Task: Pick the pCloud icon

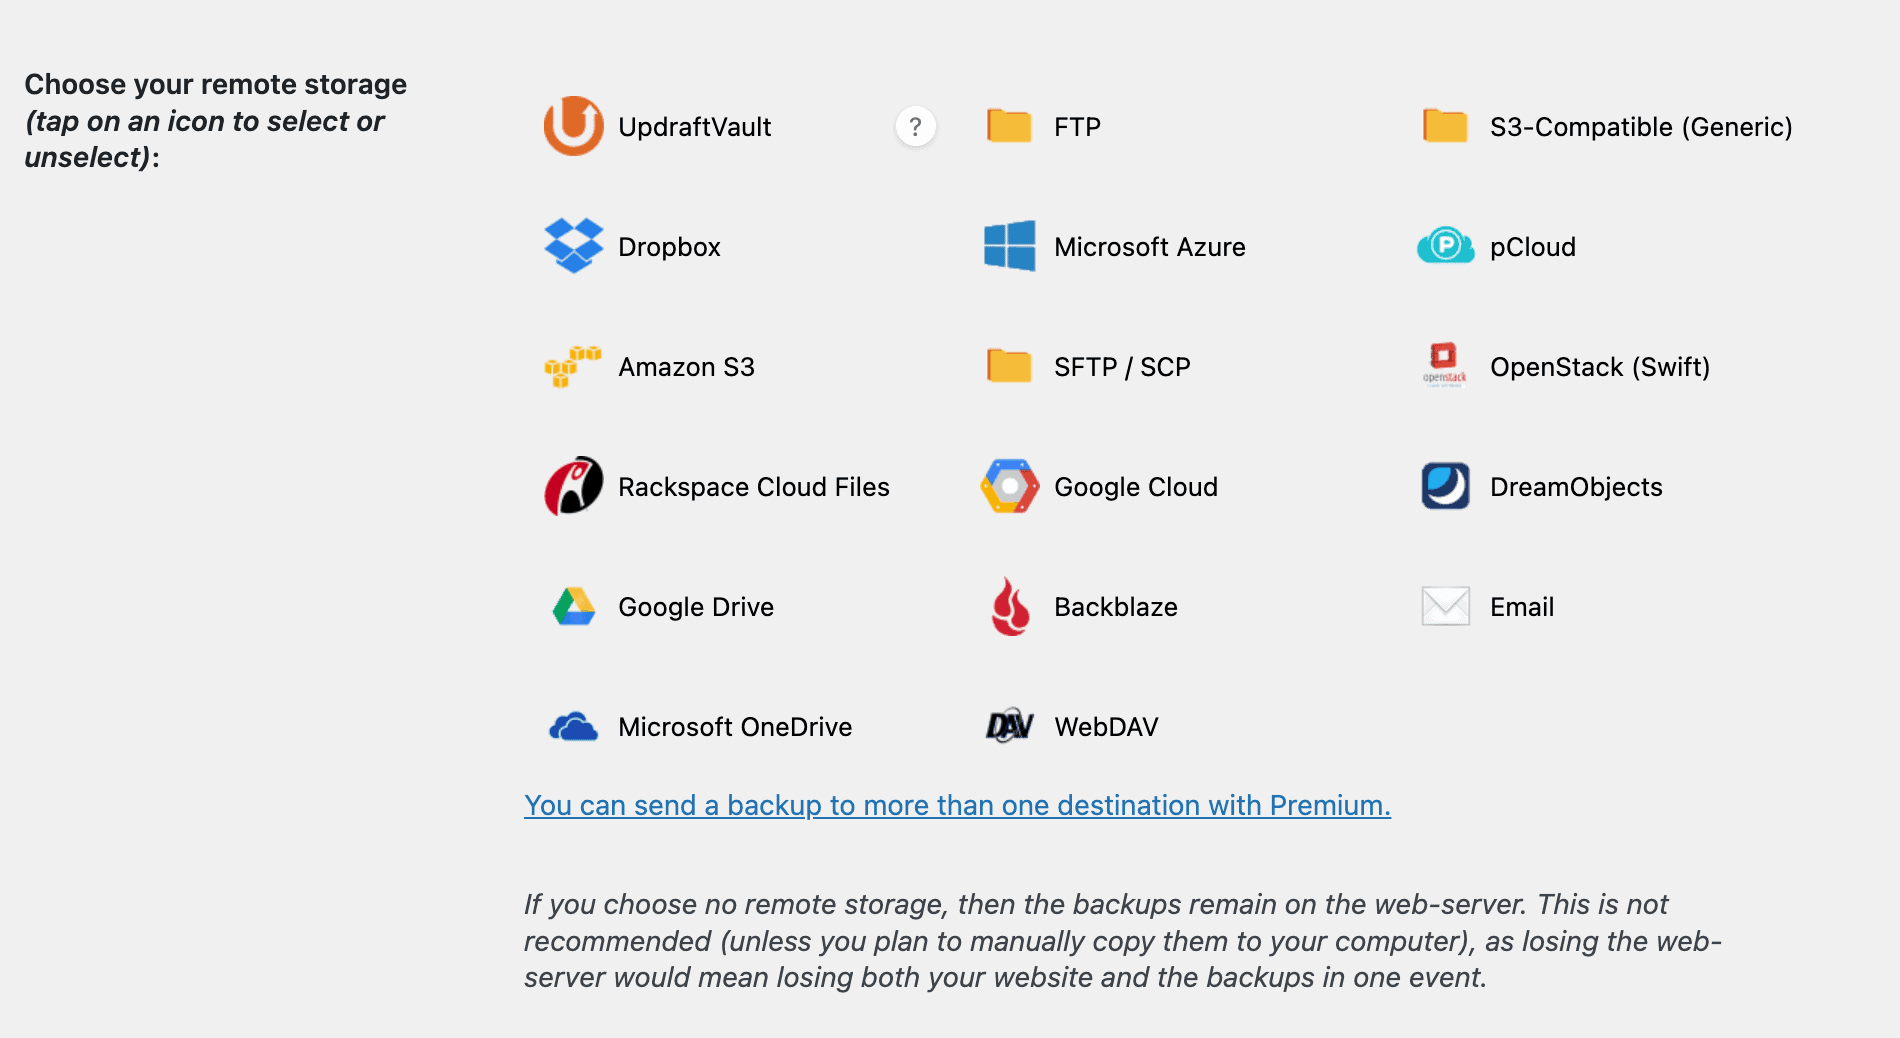Action: pos(1445,246)
